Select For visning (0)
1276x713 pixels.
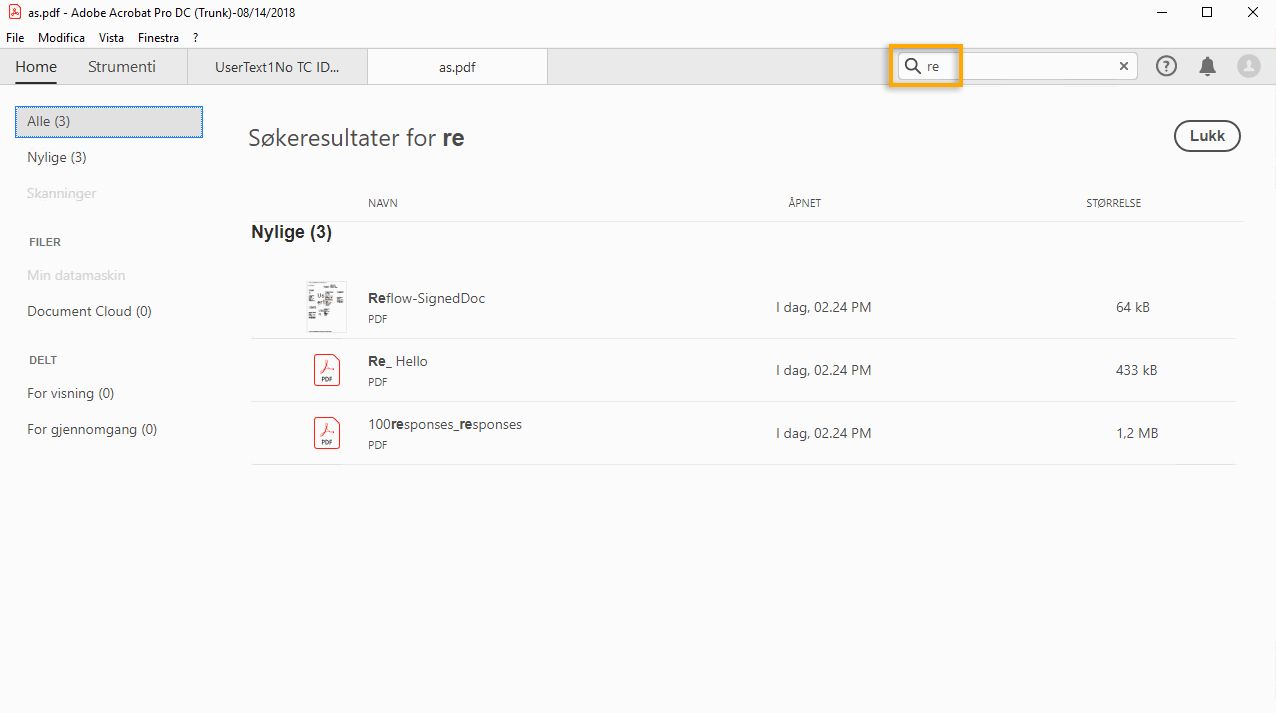click(71, 393)
